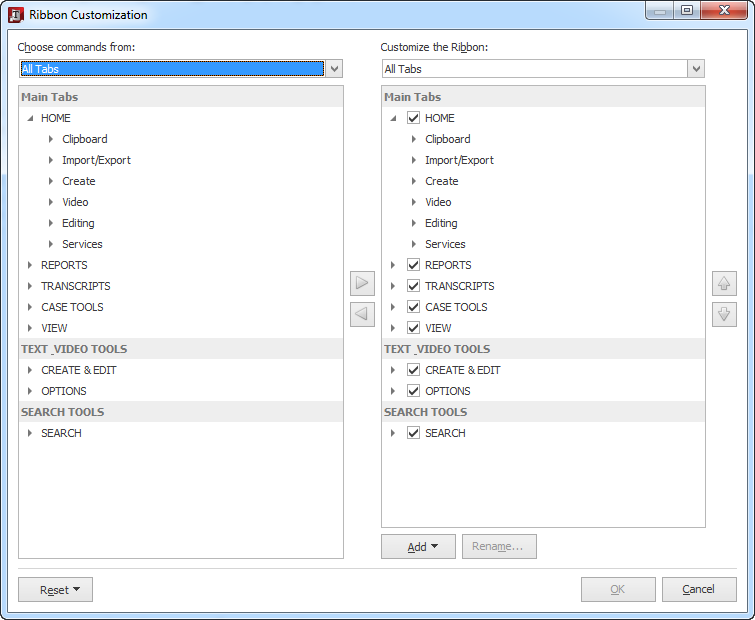Click the Ribbon Customization title bar app icon
This screenshot has width=755, height=620.
[16, 15]
